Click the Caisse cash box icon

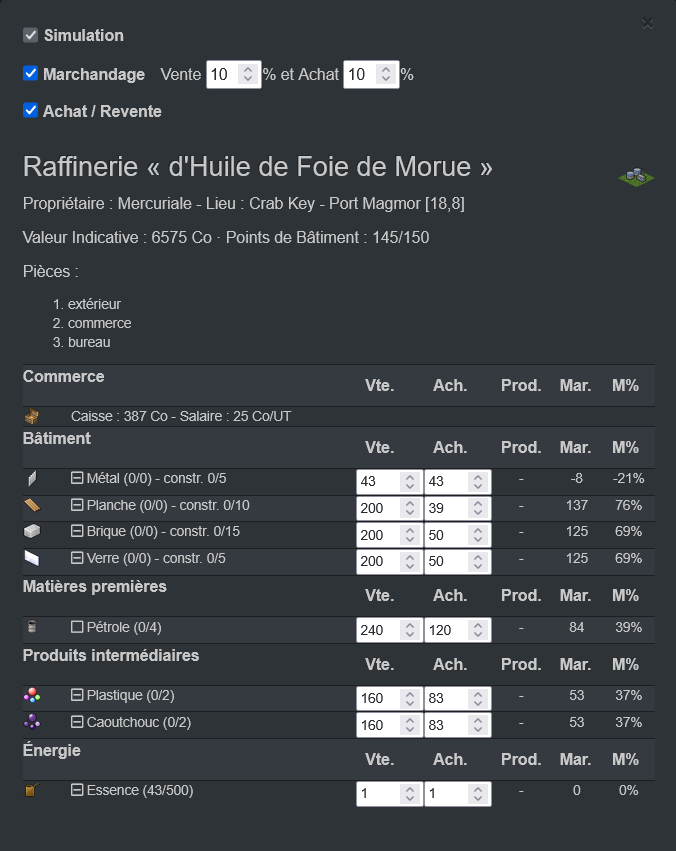[32, 416]
